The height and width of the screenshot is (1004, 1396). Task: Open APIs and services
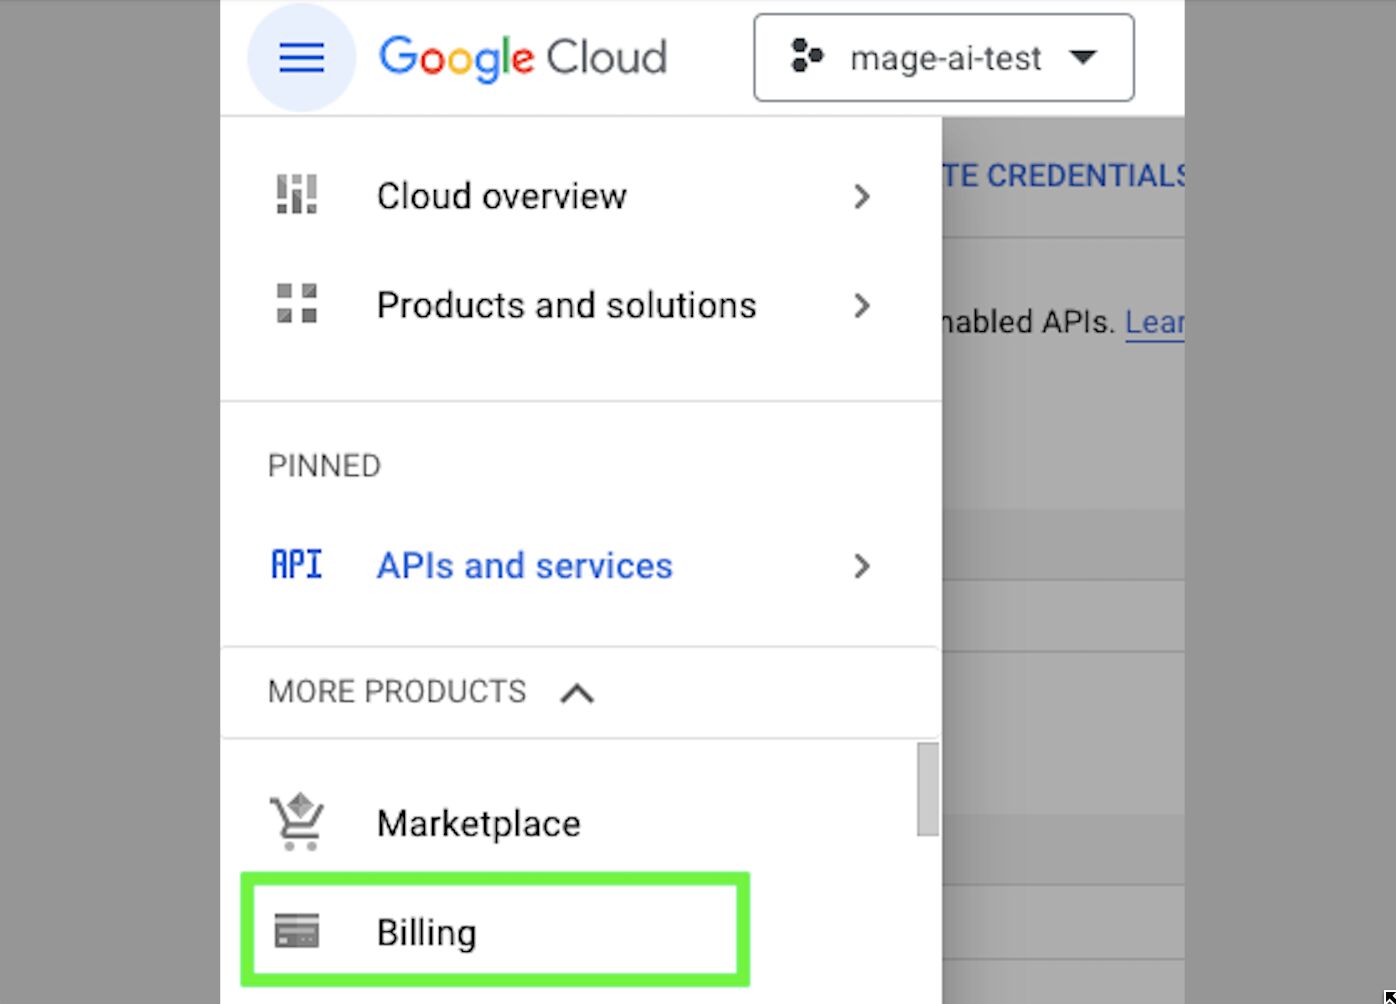coord(581,566)
